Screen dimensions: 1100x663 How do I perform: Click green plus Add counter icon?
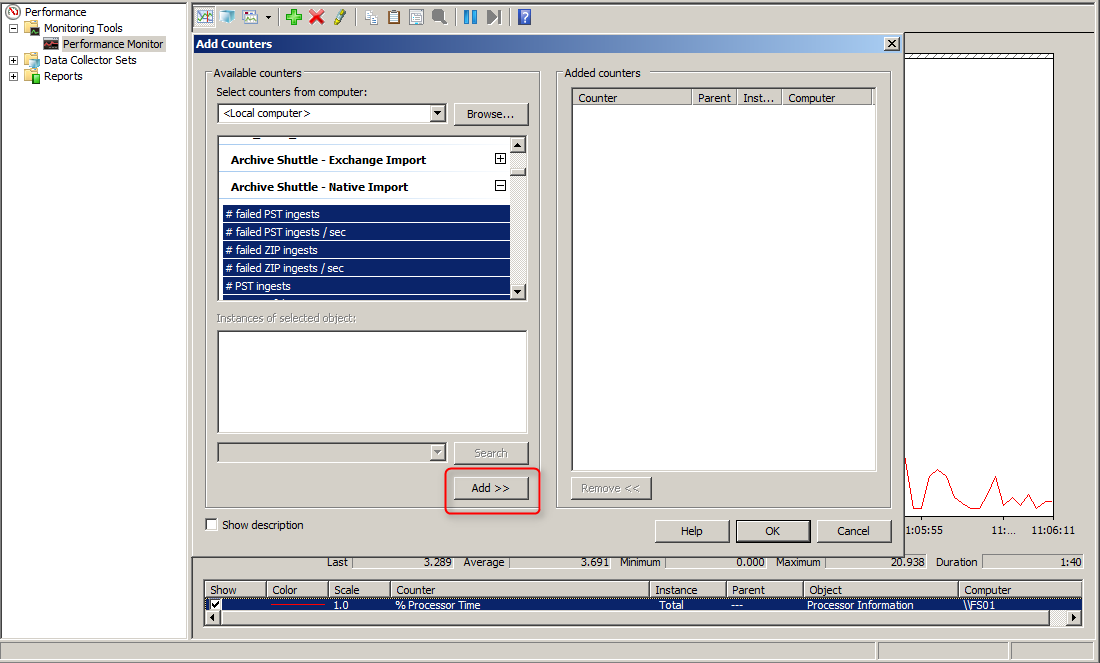point(294,17)
